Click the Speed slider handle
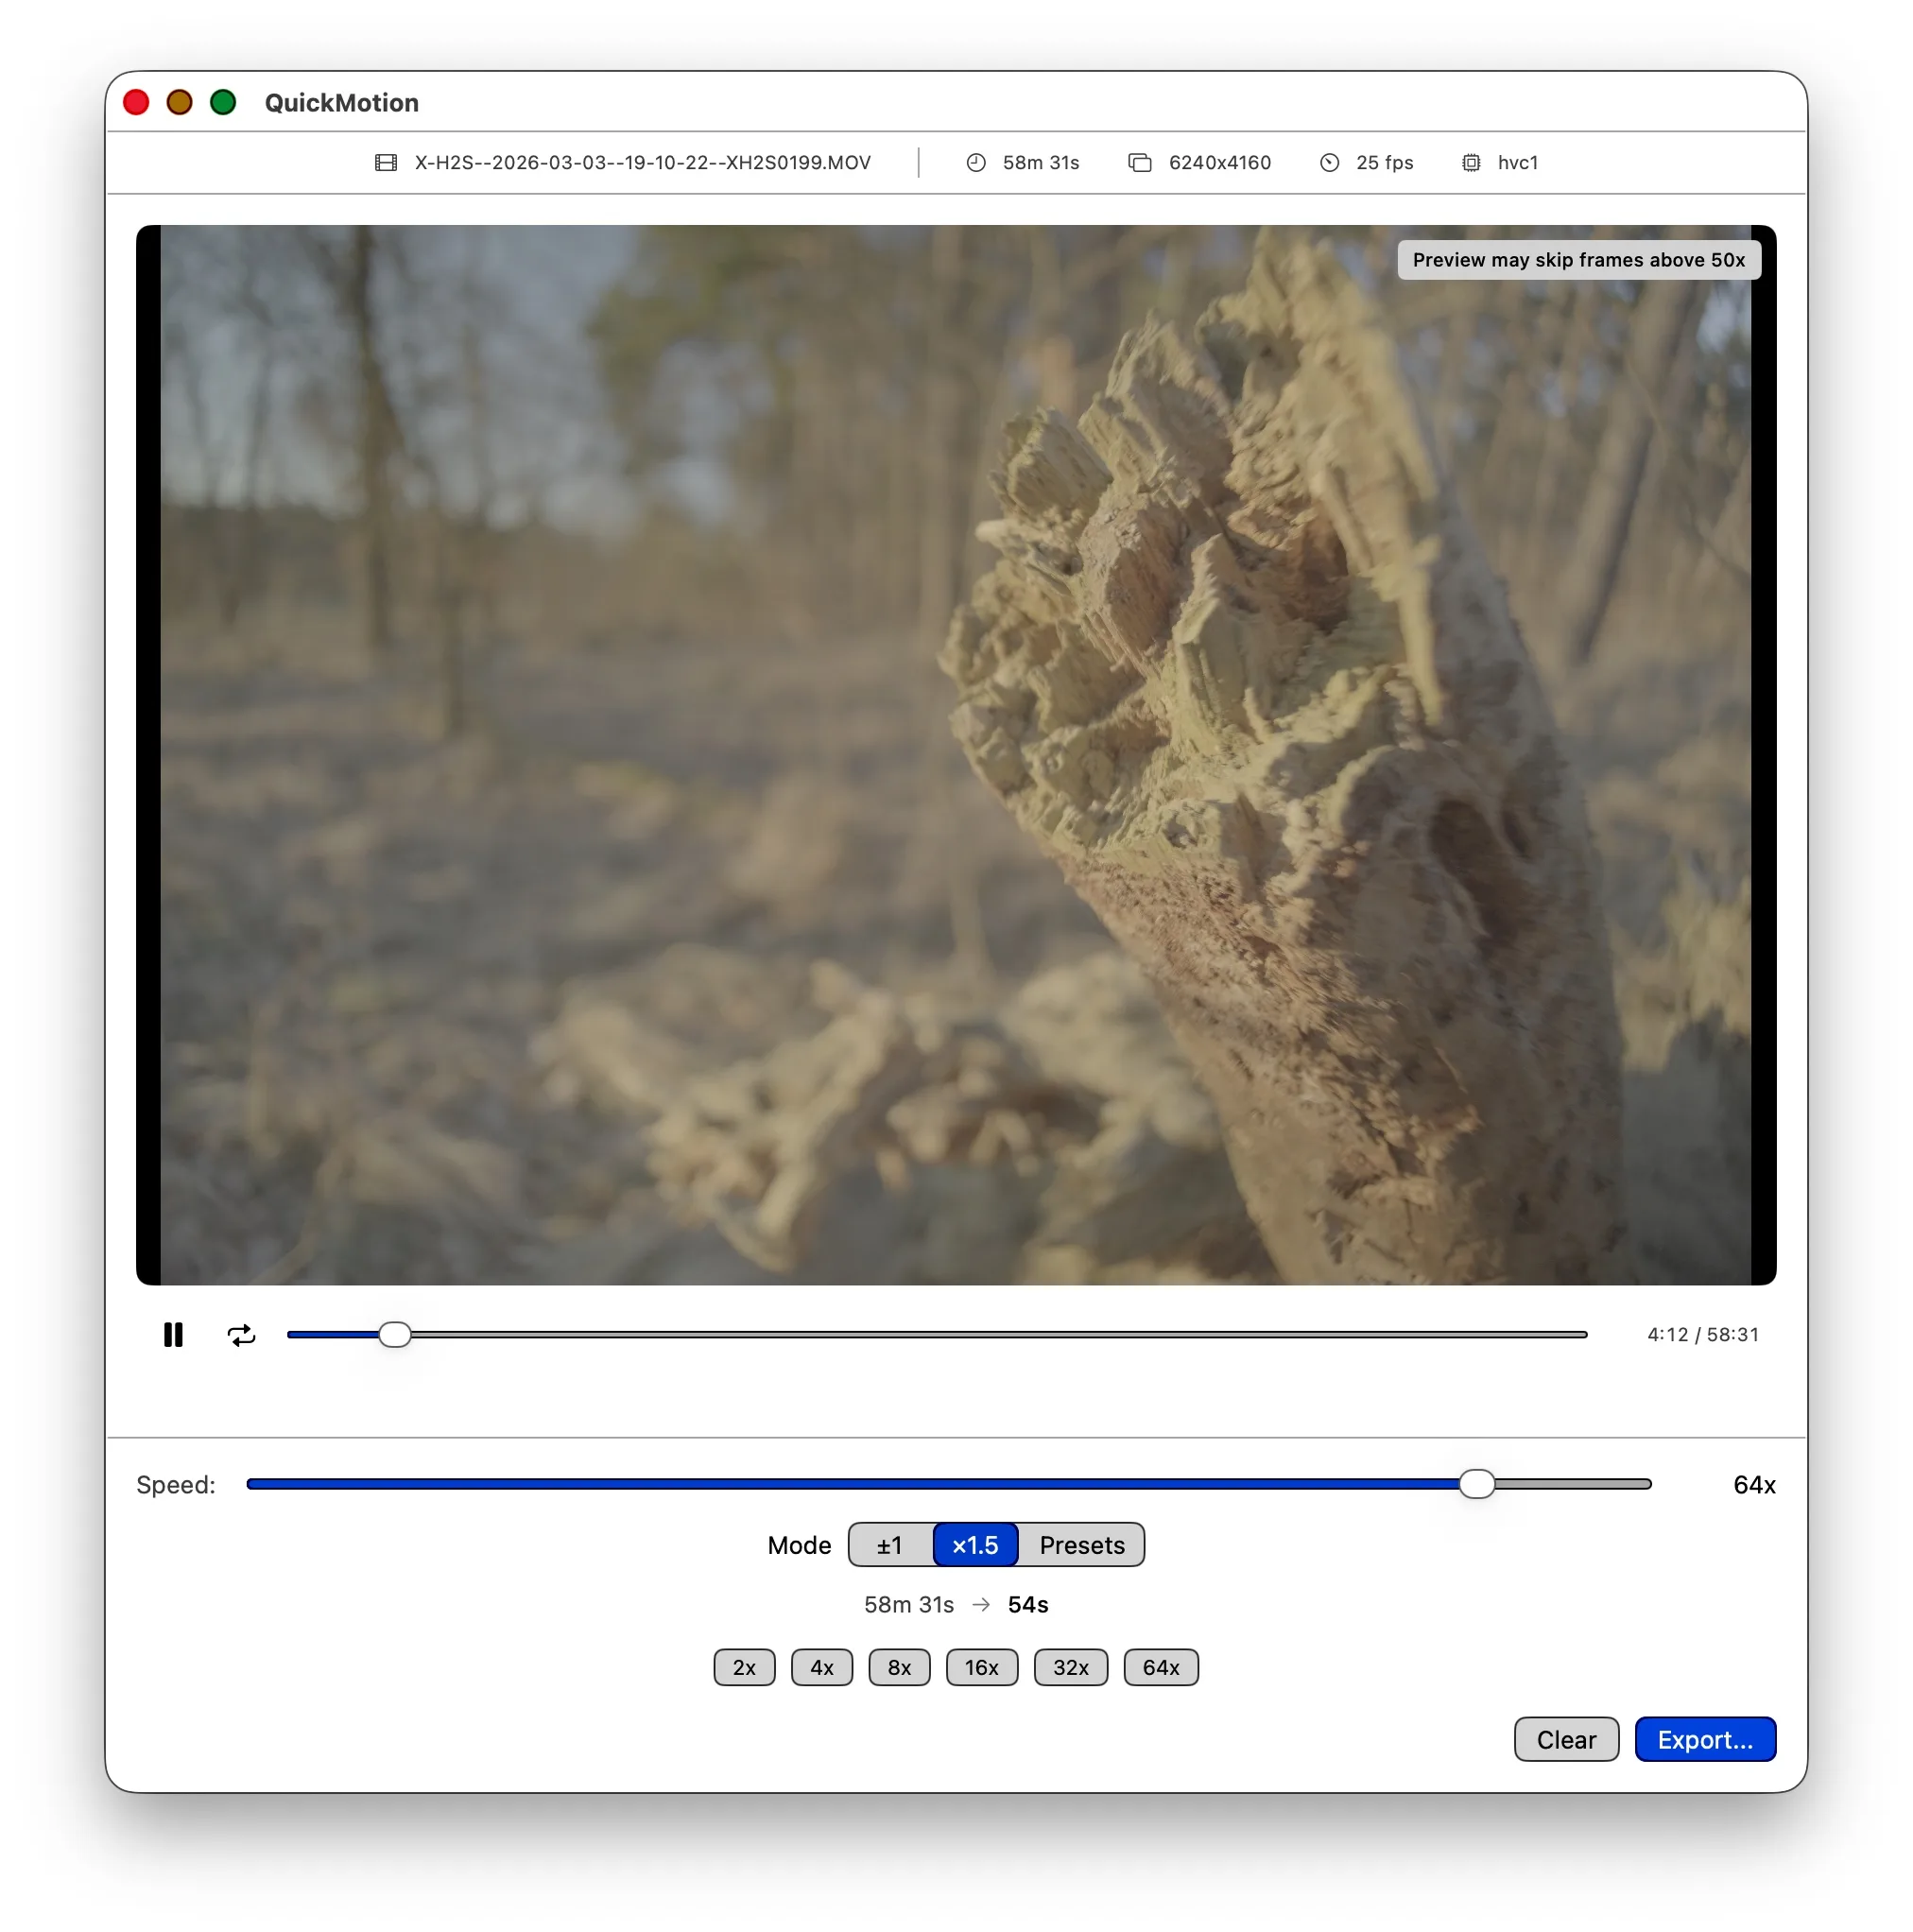The image size is (1913, 1932). [1476, 1484]
